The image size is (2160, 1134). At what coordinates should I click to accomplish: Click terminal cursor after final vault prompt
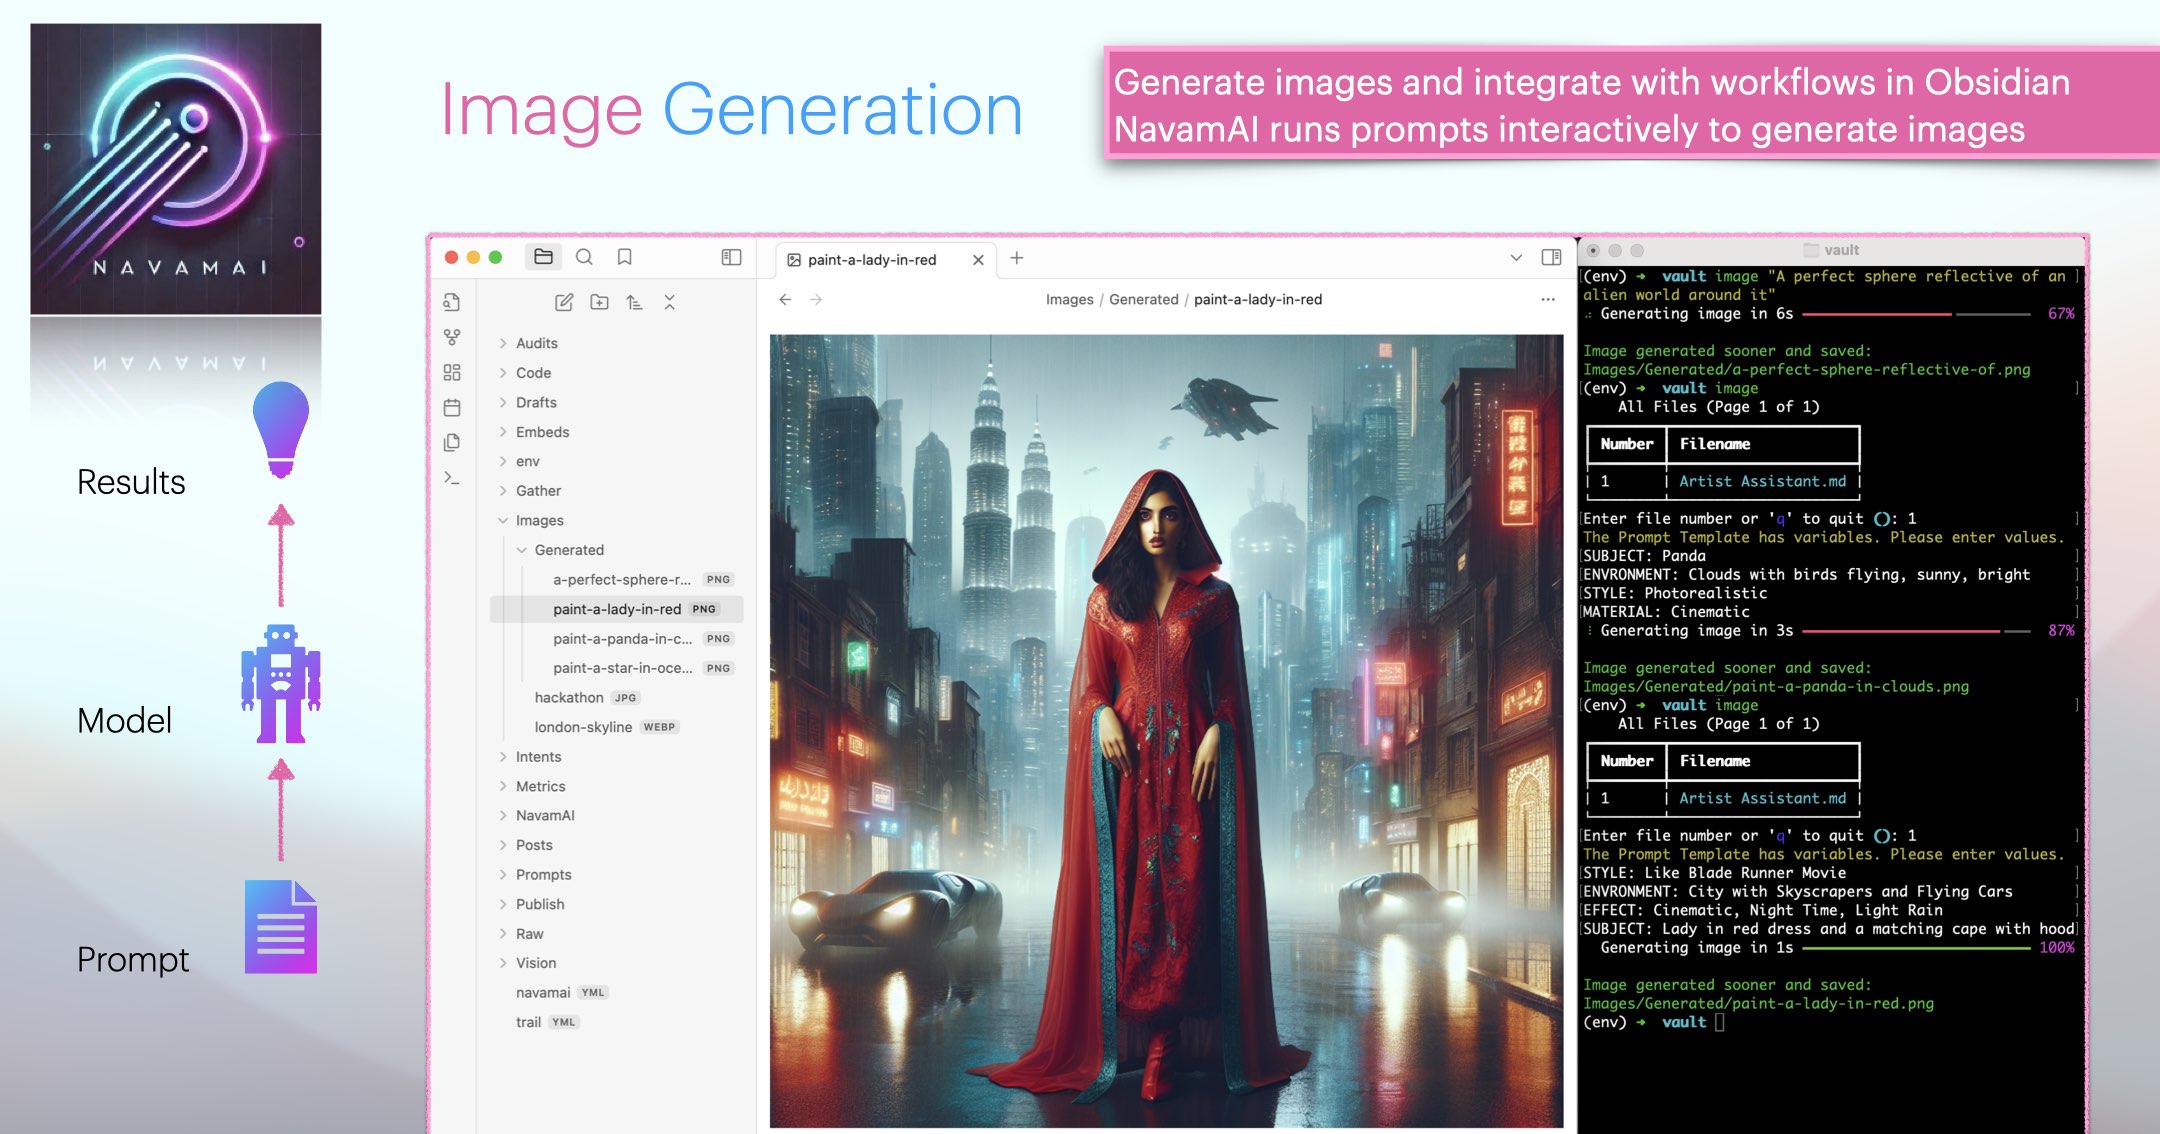pyautogui.click(x=1720, y=1022)
